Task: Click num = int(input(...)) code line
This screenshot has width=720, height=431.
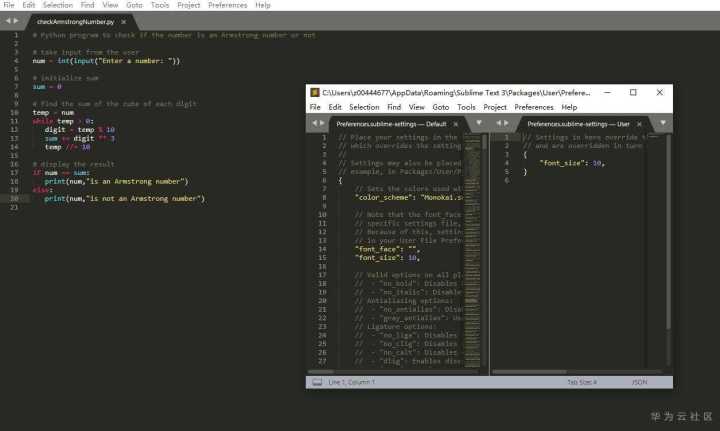Action: [x=106, y=61]
